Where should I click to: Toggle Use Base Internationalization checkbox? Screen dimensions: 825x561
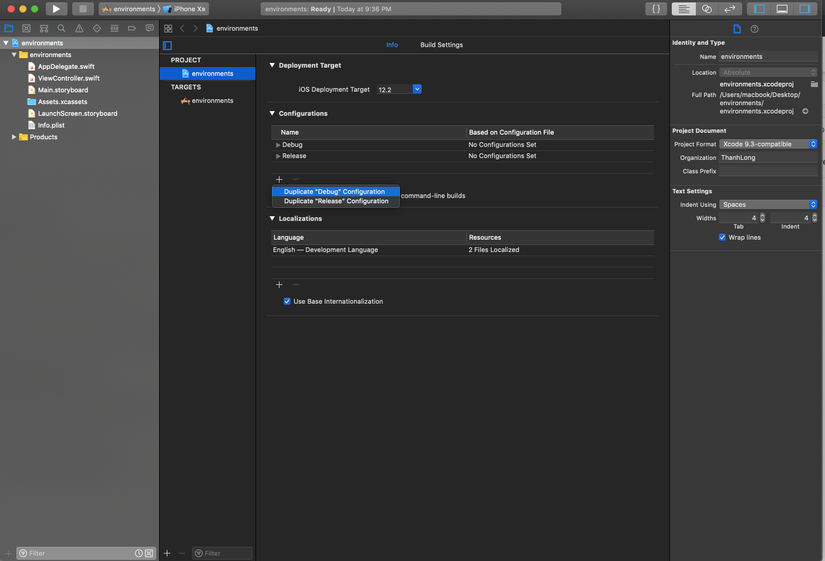click(287, 301)
